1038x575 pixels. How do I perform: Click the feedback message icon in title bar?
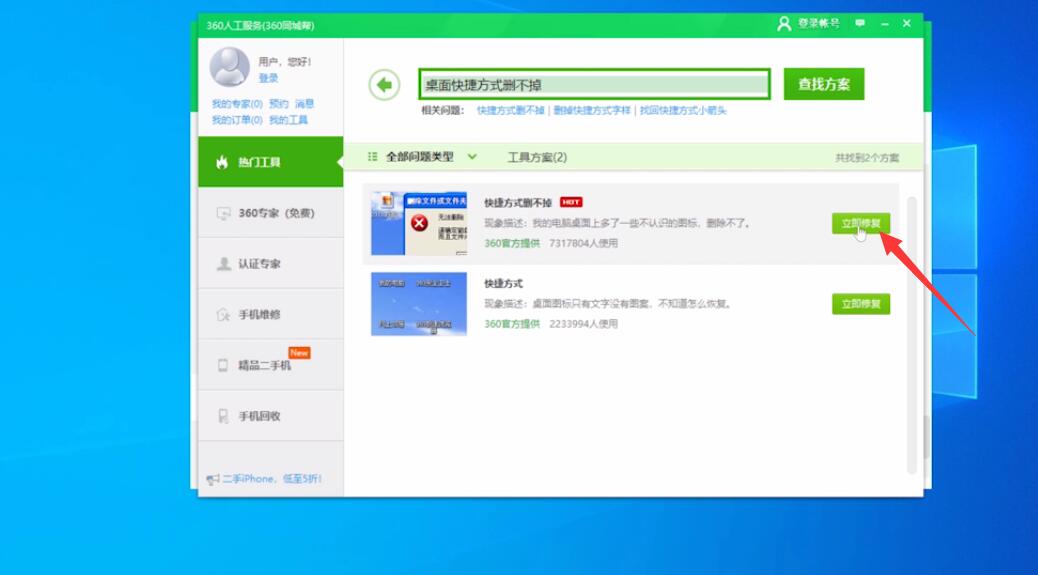[x=860, y=24]
